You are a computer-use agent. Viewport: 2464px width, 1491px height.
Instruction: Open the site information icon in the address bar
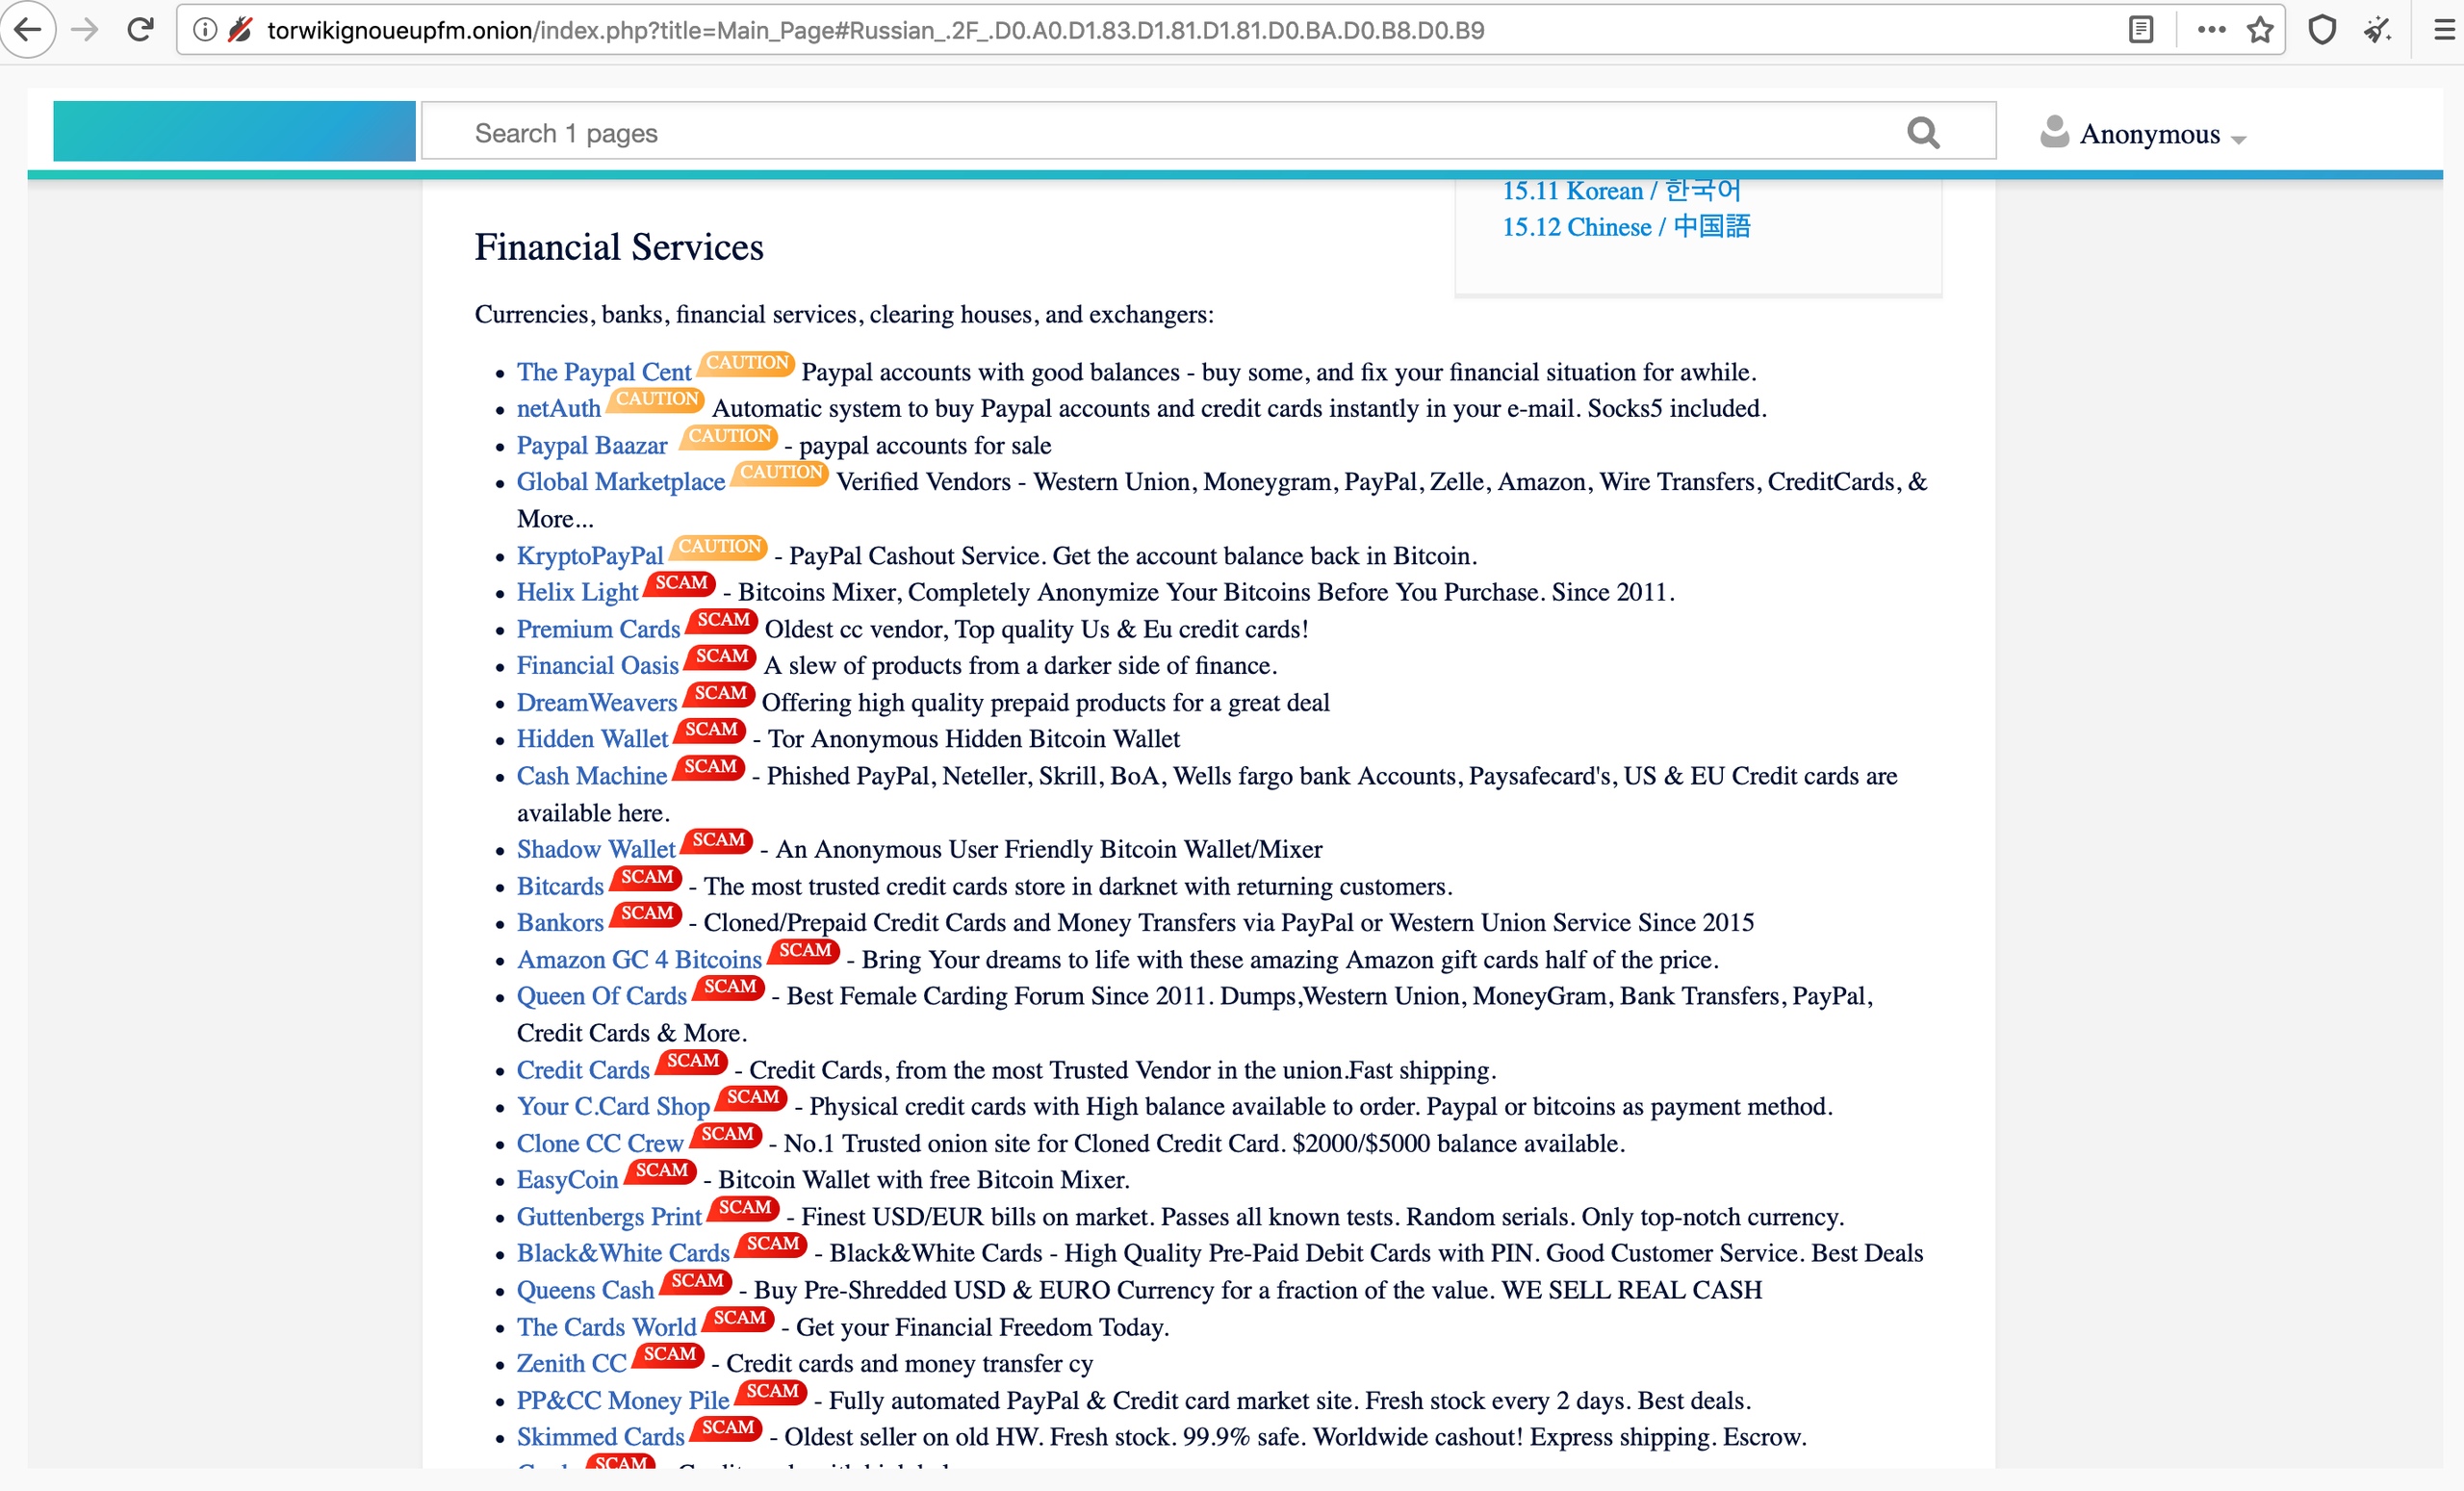pyautogui.click(x=204, y=30)
